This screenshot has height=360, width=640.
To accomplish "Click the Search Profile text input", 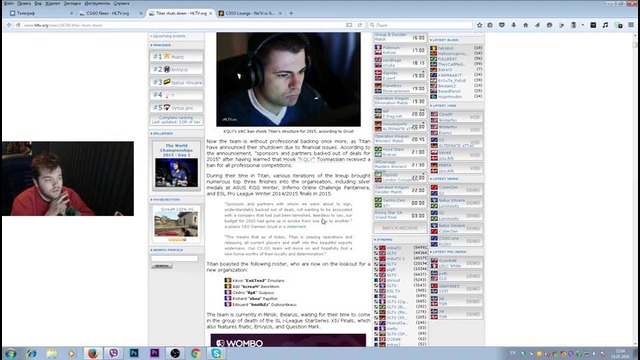I will [x=174, y=258].
